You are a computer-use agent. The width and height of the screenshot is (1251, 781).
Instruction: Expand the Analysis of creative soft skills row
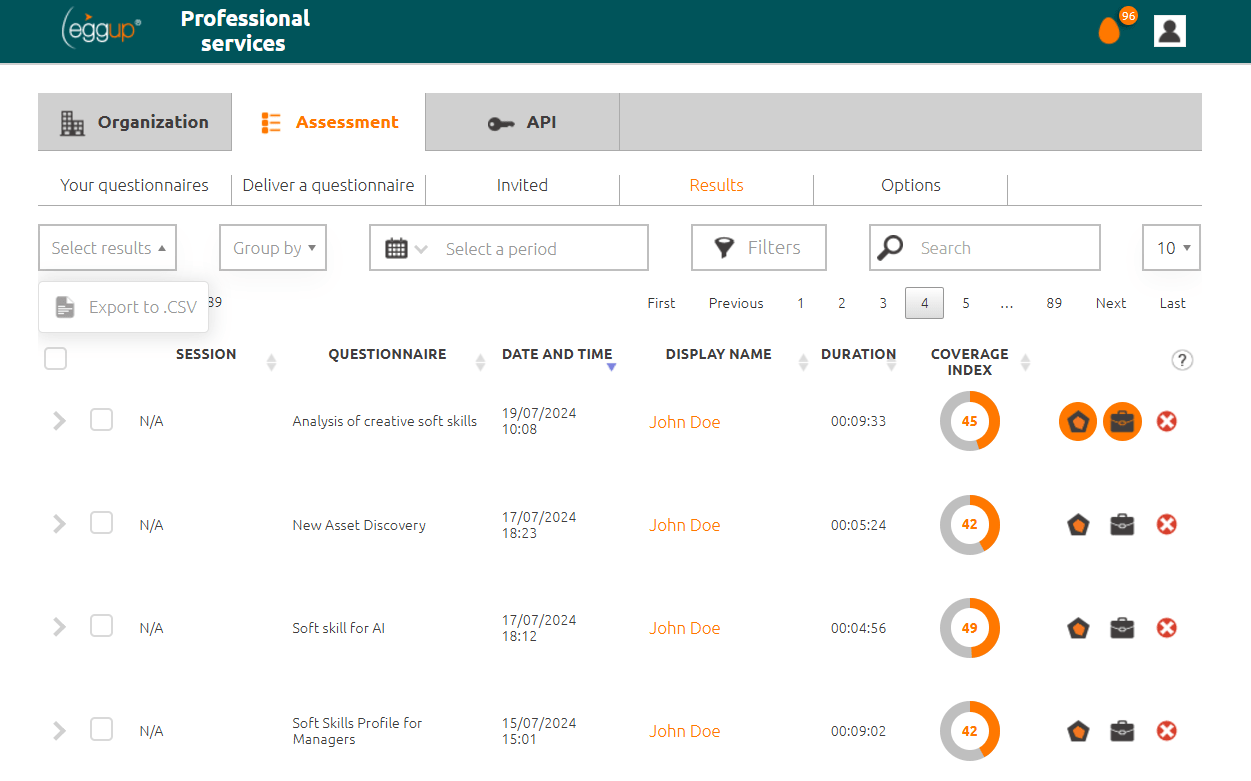pyautogui.click(x=59, y=421)
